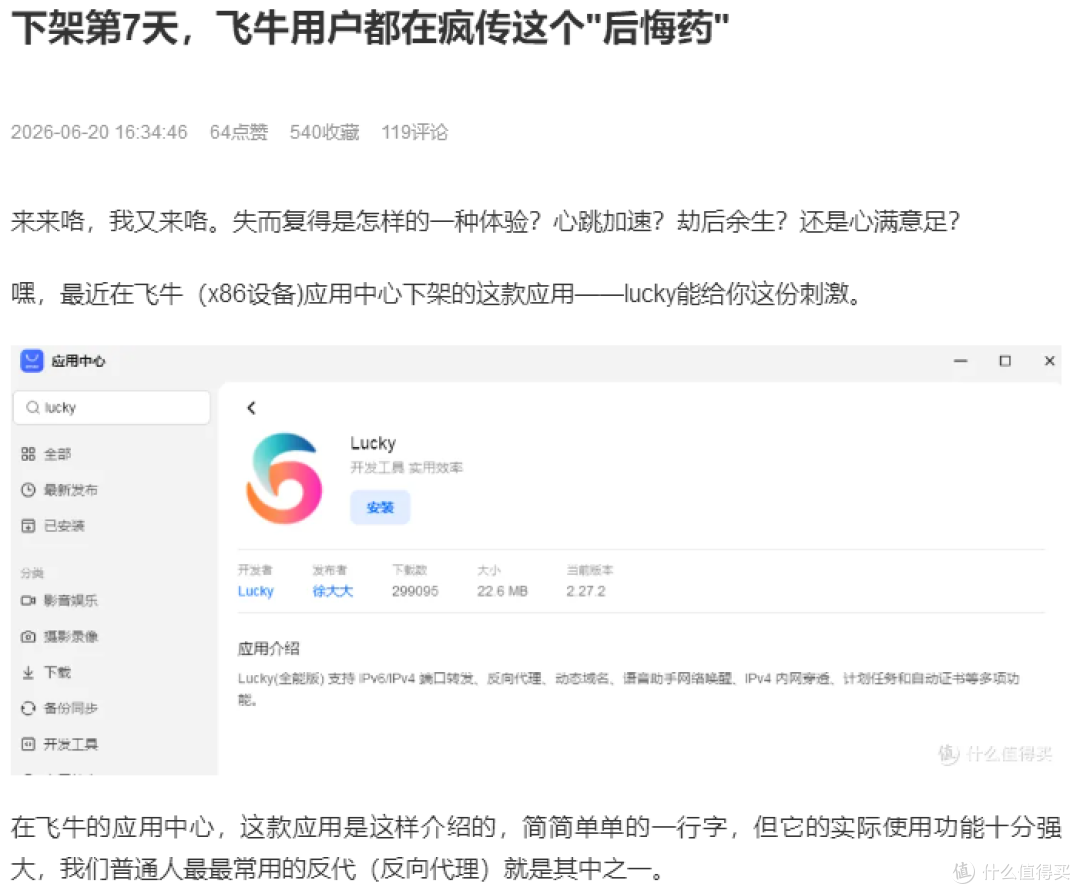Click 64点赞 count
The height and width of the screenshot is (894, 1080).
[239, 132]
